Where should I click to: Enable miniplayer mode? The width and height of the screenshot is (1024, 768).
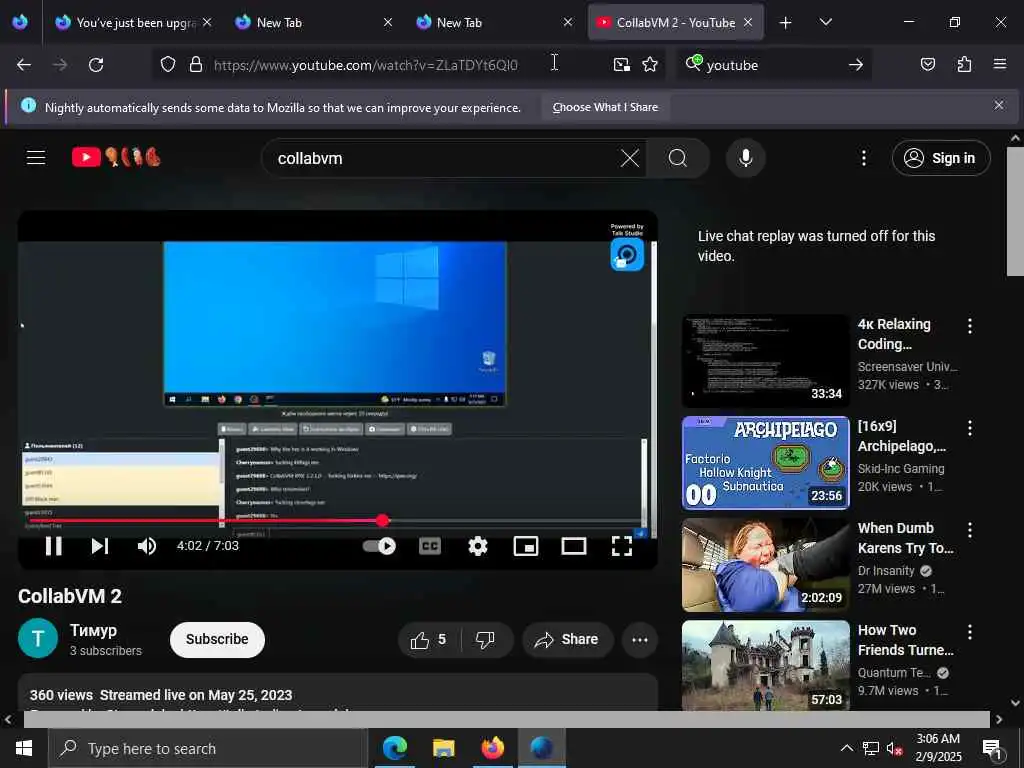526,546
